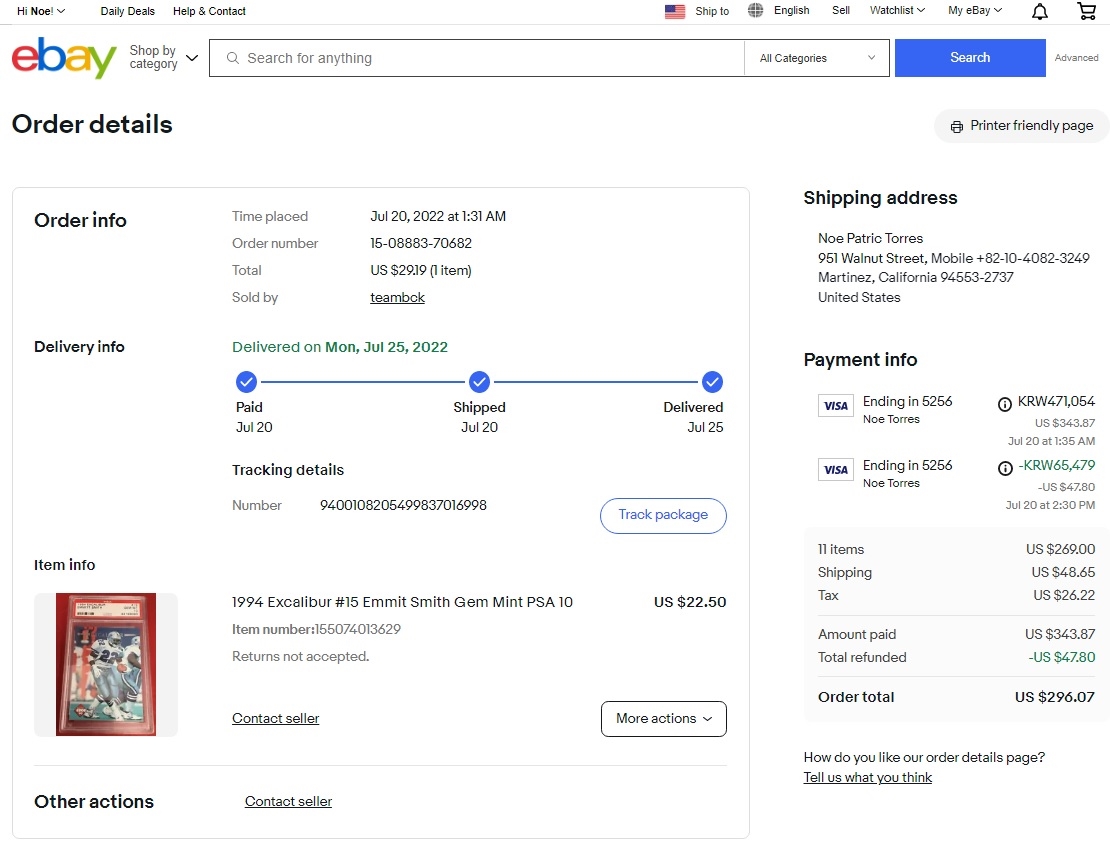
Task: Click the Shipping US $48.65 amount
Action: 1063,573
